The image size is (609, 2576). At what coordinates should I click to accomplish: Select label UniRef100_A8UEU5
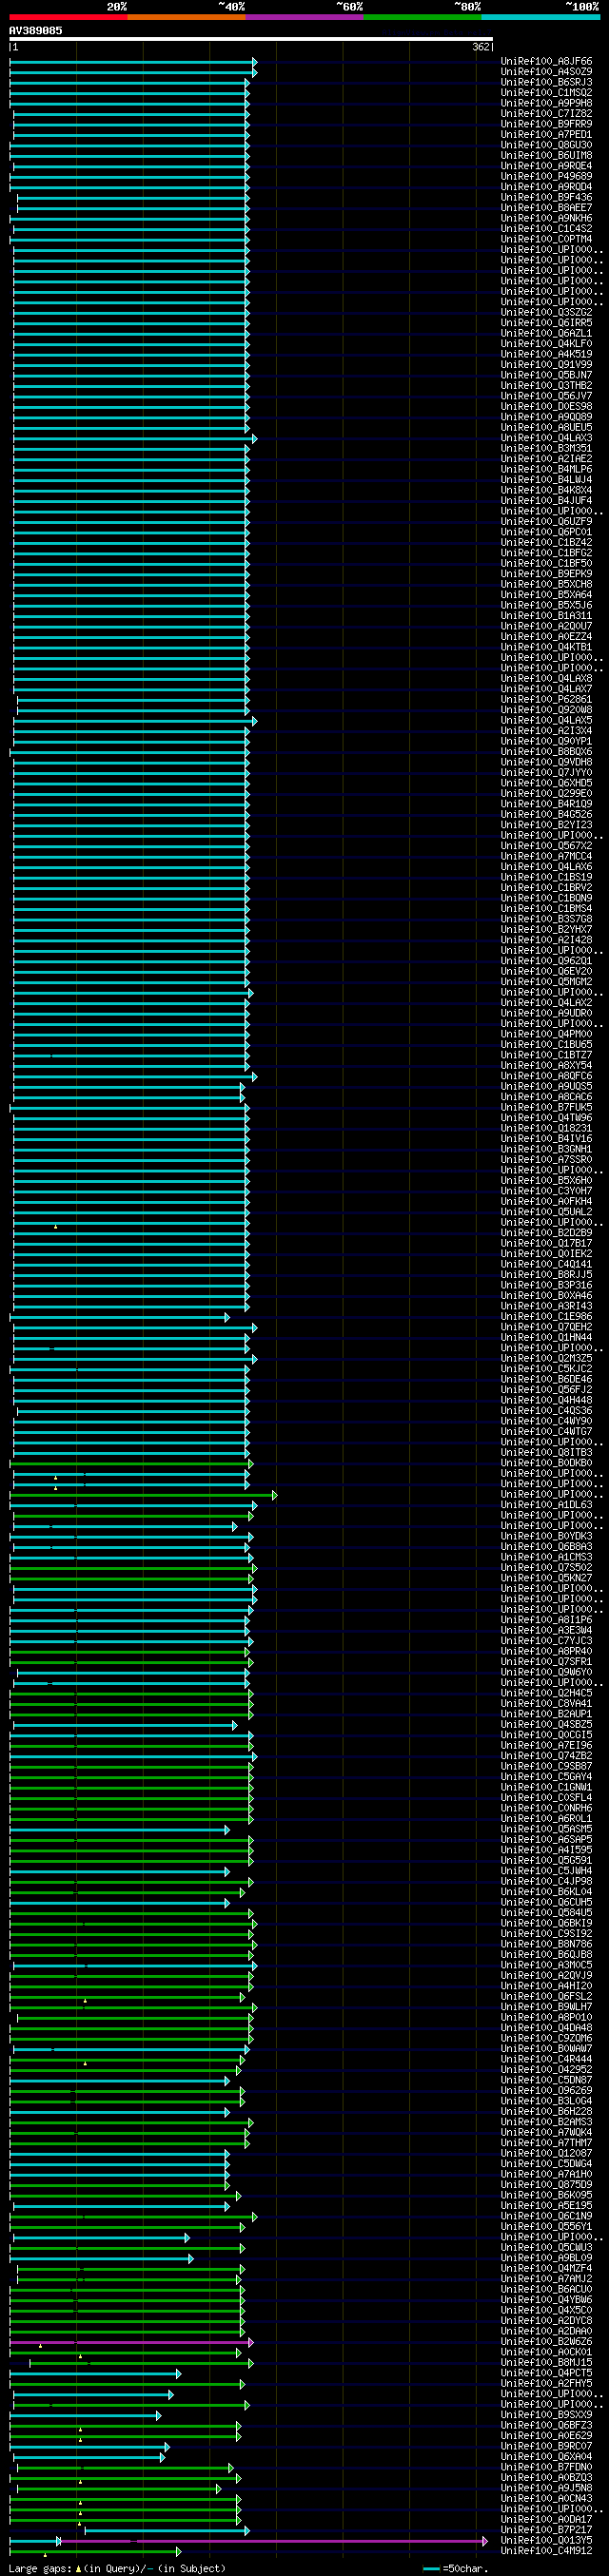coord(546,427)
